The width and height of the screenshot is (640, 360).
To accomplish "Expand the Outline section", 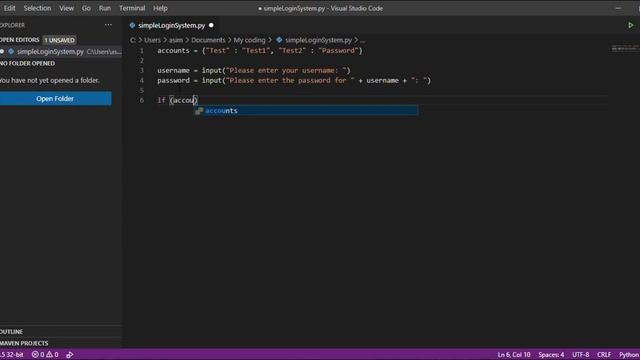I will pyautogui.click(x=11, y=332).
